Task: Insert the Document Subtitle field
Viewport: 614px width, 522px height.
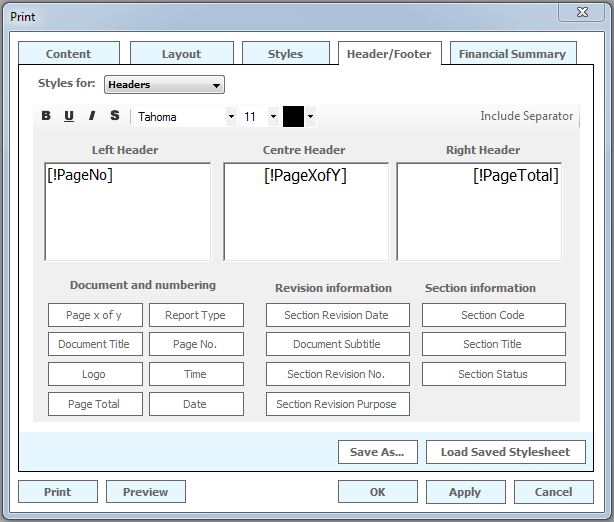Action: click(x=338, y=344)
